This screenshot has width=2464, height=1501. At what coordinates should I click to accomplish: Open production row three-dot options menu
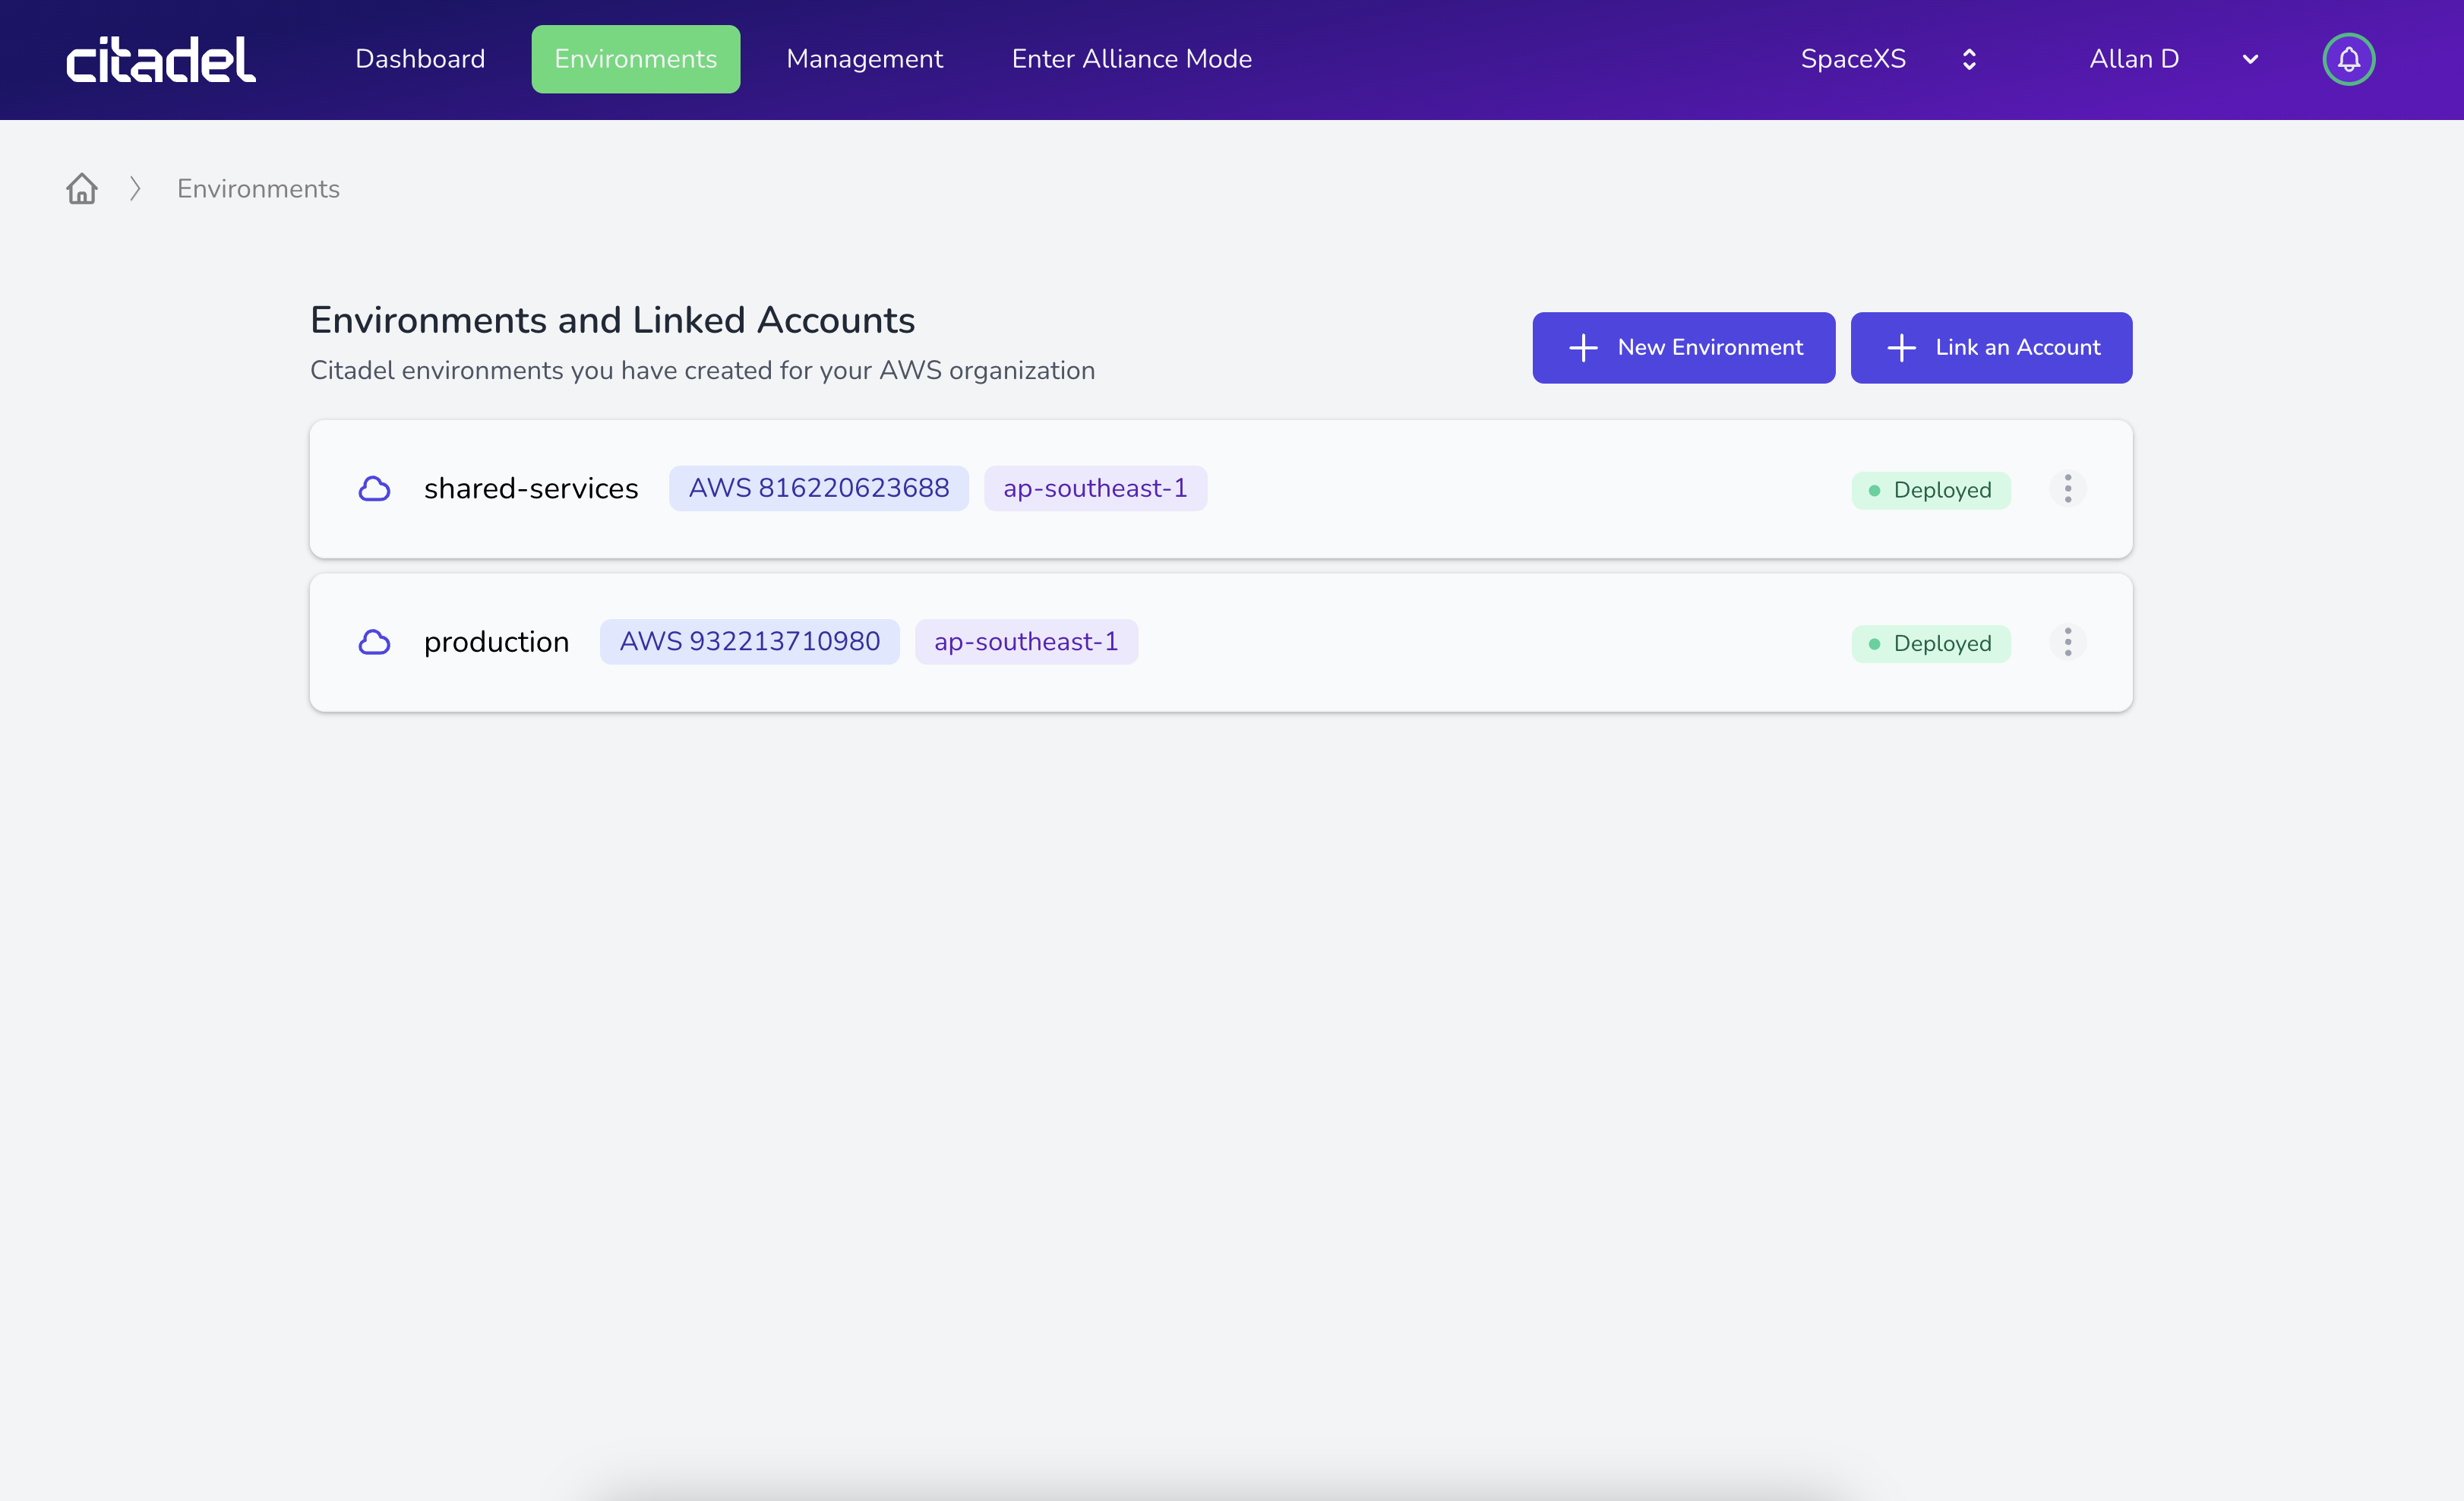2067,642
